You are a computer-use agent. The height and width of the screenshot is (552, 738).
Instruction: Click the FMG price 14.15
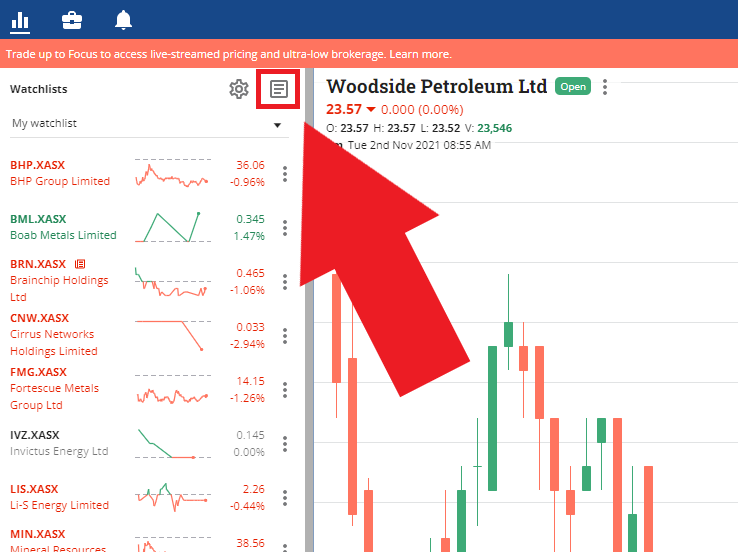pyautogui.click(x=250, y=381)
